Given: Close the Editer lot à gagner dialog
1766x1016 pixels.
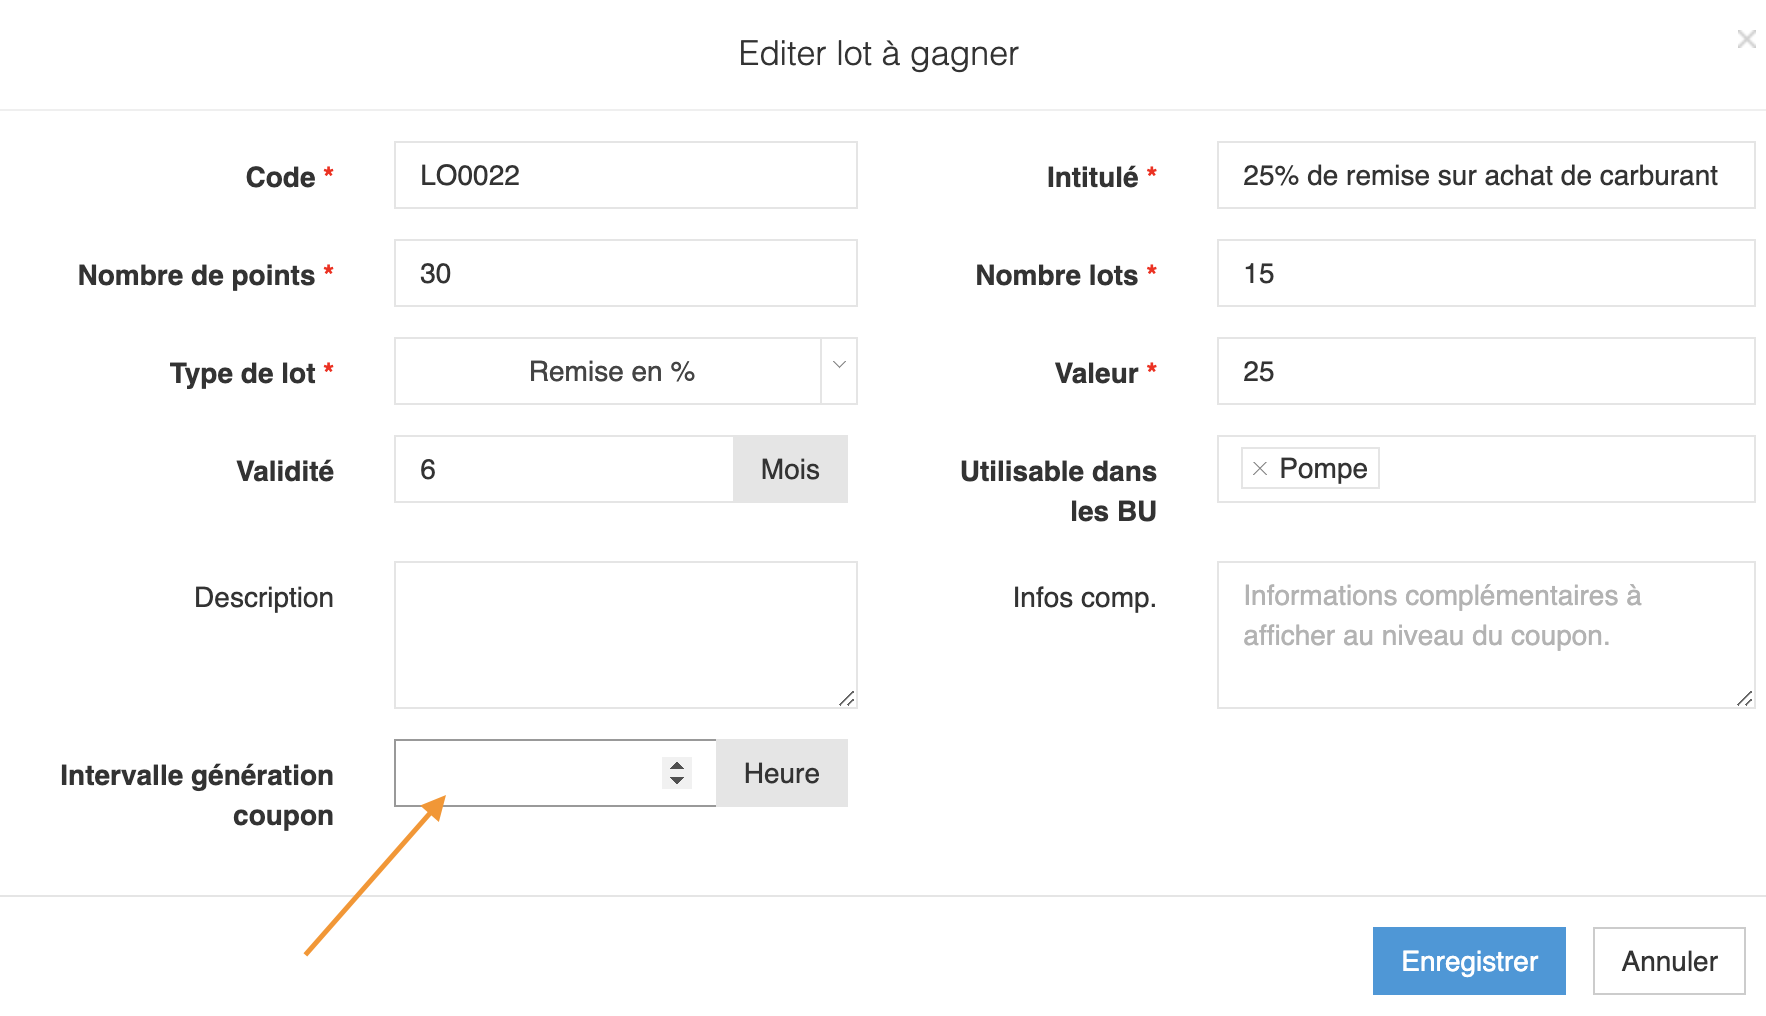Looking at the screenshot, I should tap(1746, 39).
